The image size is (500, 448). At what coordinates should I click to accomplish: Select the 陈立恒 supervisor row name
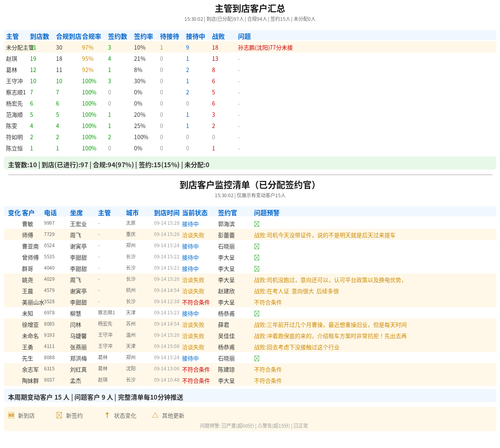(14, 149)
